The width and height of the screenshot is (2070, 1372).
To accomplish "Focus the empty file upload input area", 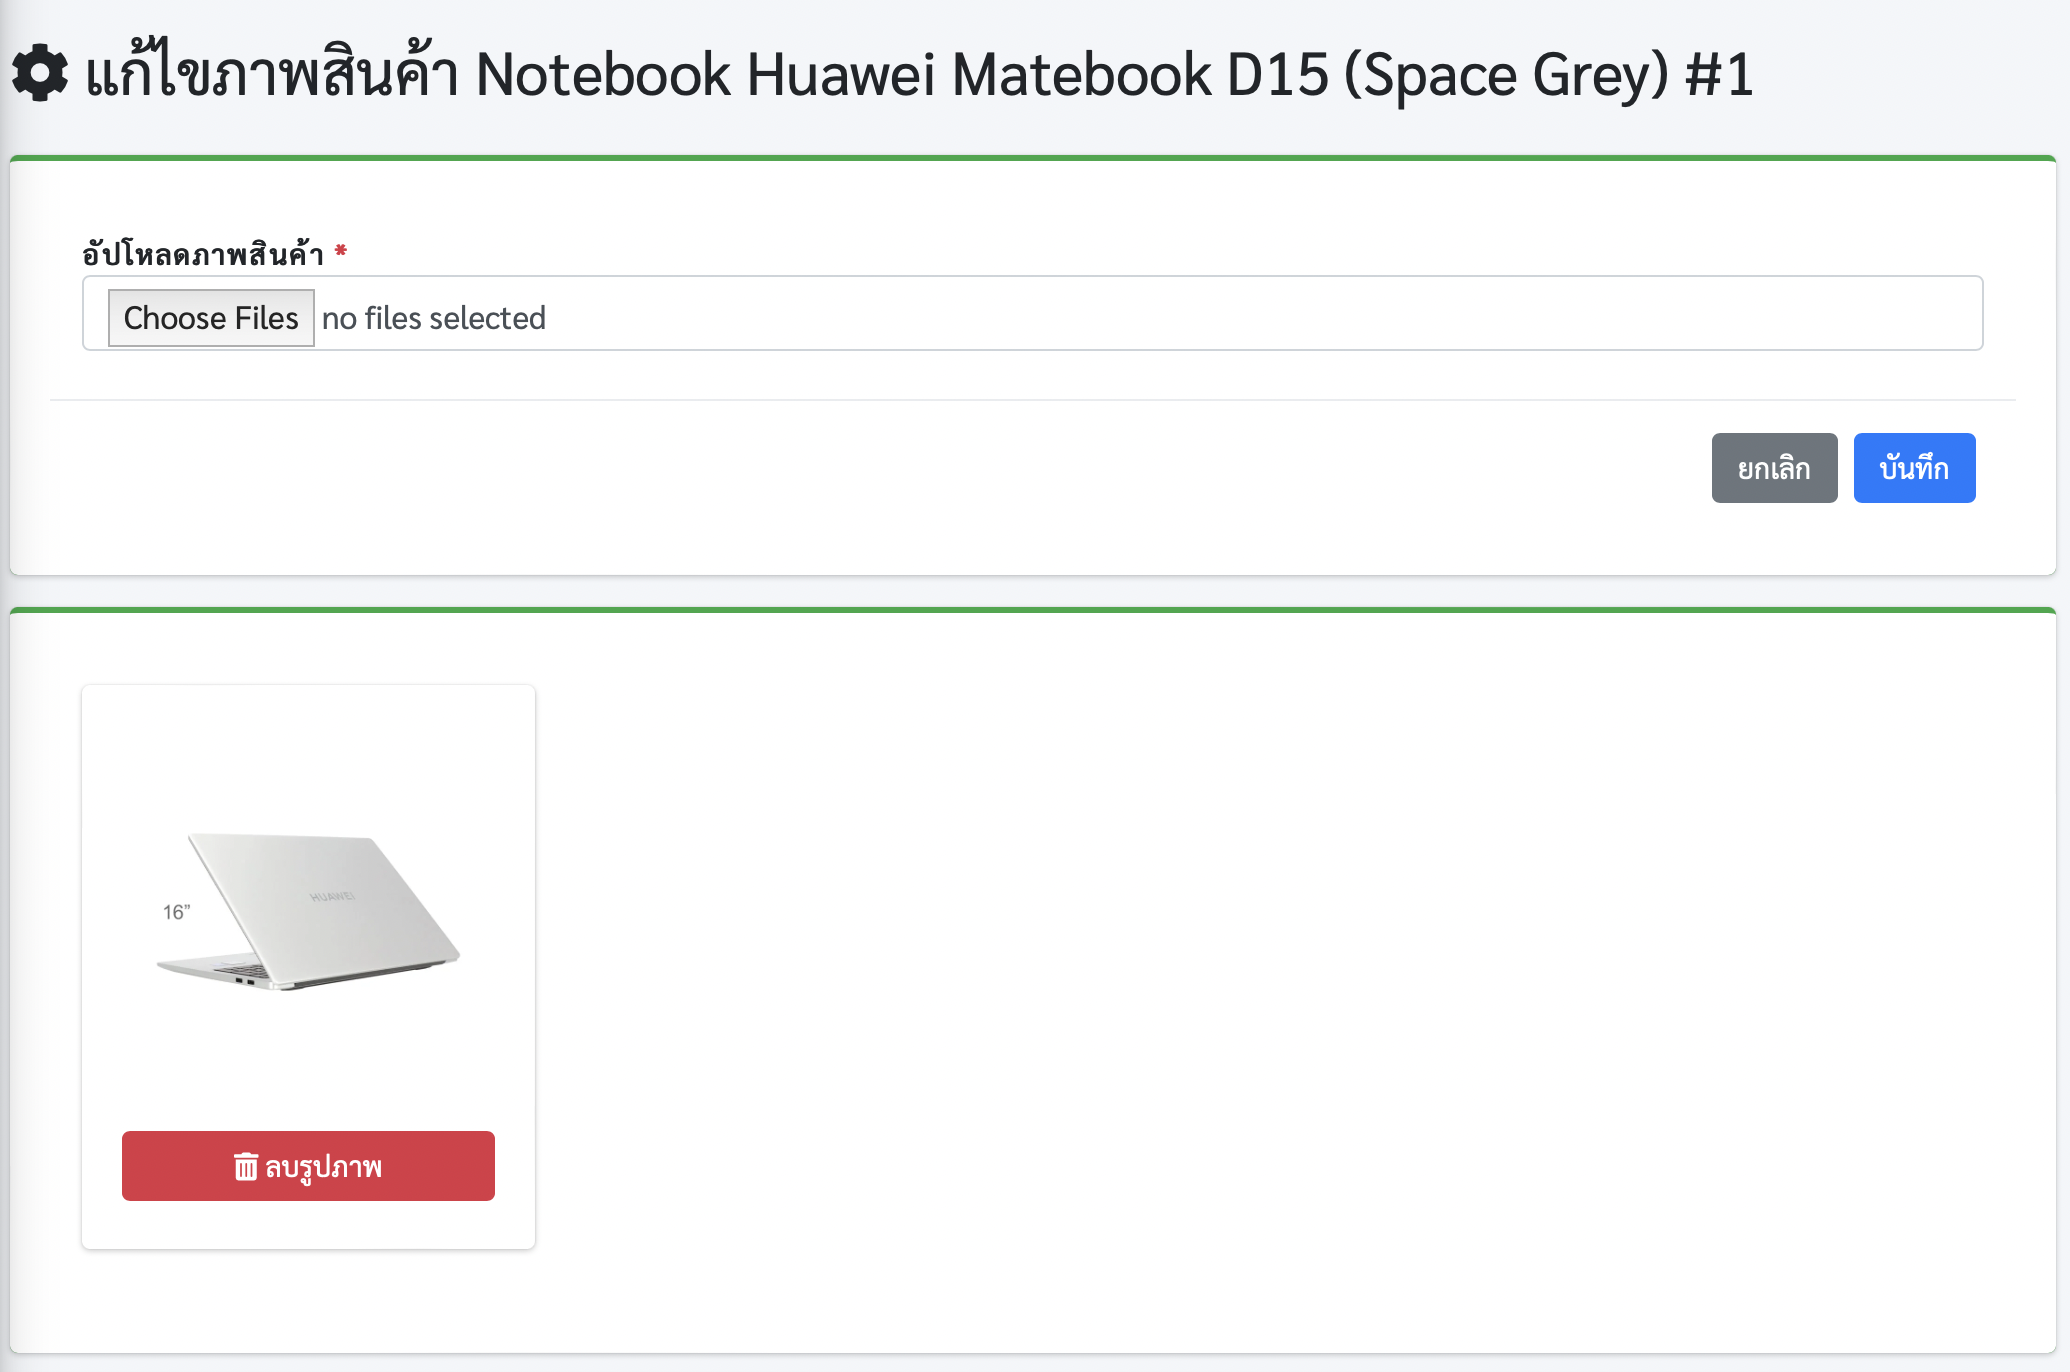I will (1200, 314).
